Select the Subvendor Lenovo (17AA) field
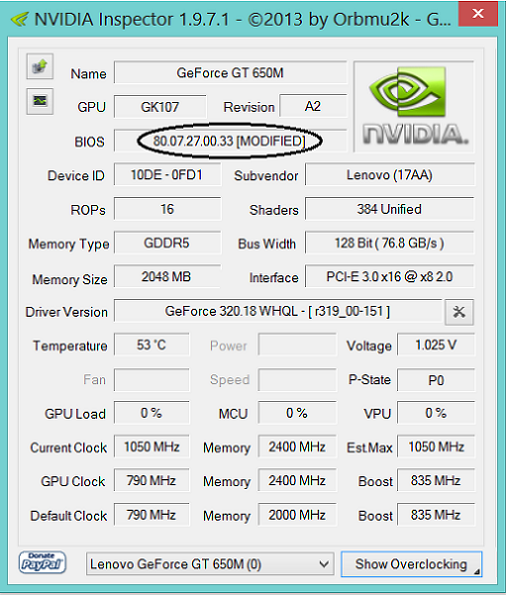The height and width of the screenshot is (595, 506). click(x=390, y=175)
